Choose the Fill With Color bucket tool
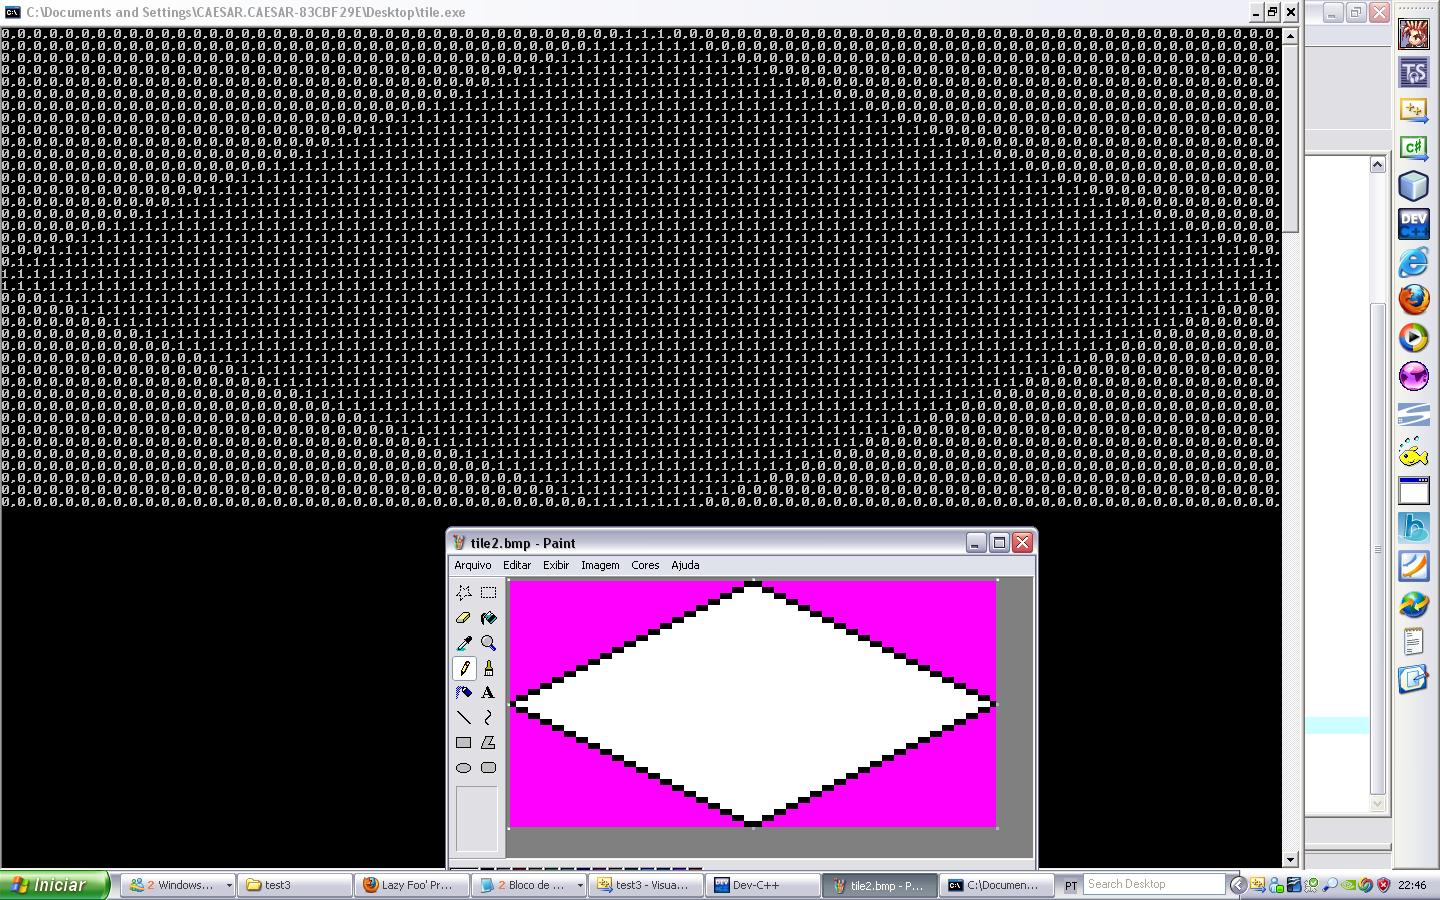The image size is (1440, 900). tap(488, 618)
